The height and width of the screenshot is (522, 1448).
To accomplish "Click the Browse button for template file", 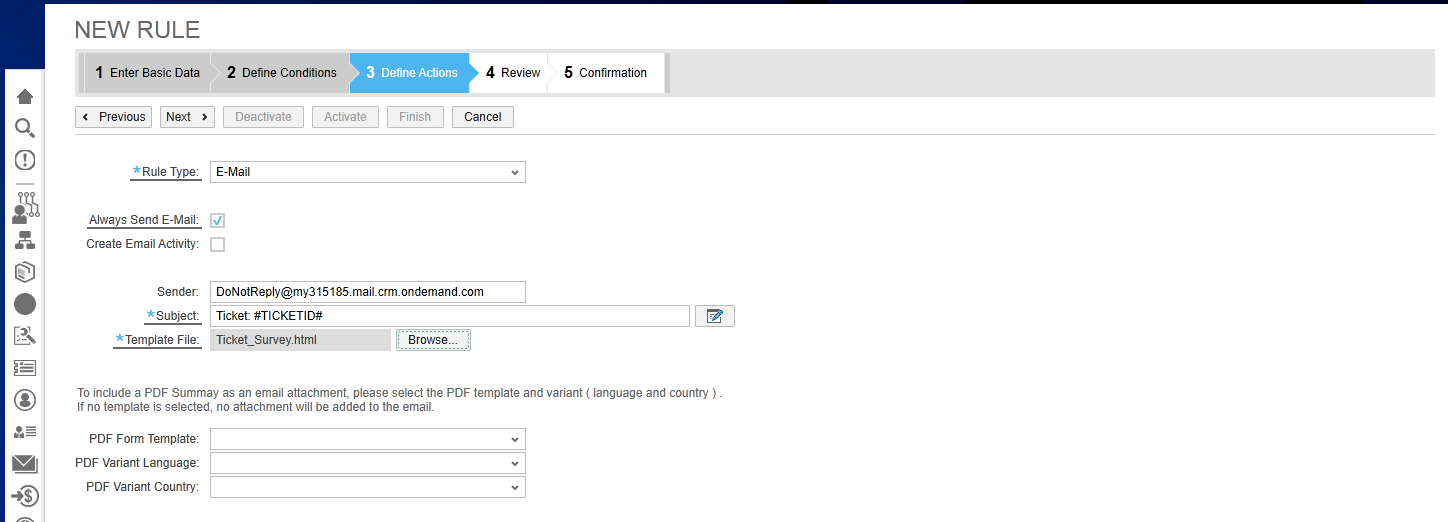I will (x=433, y=340).
